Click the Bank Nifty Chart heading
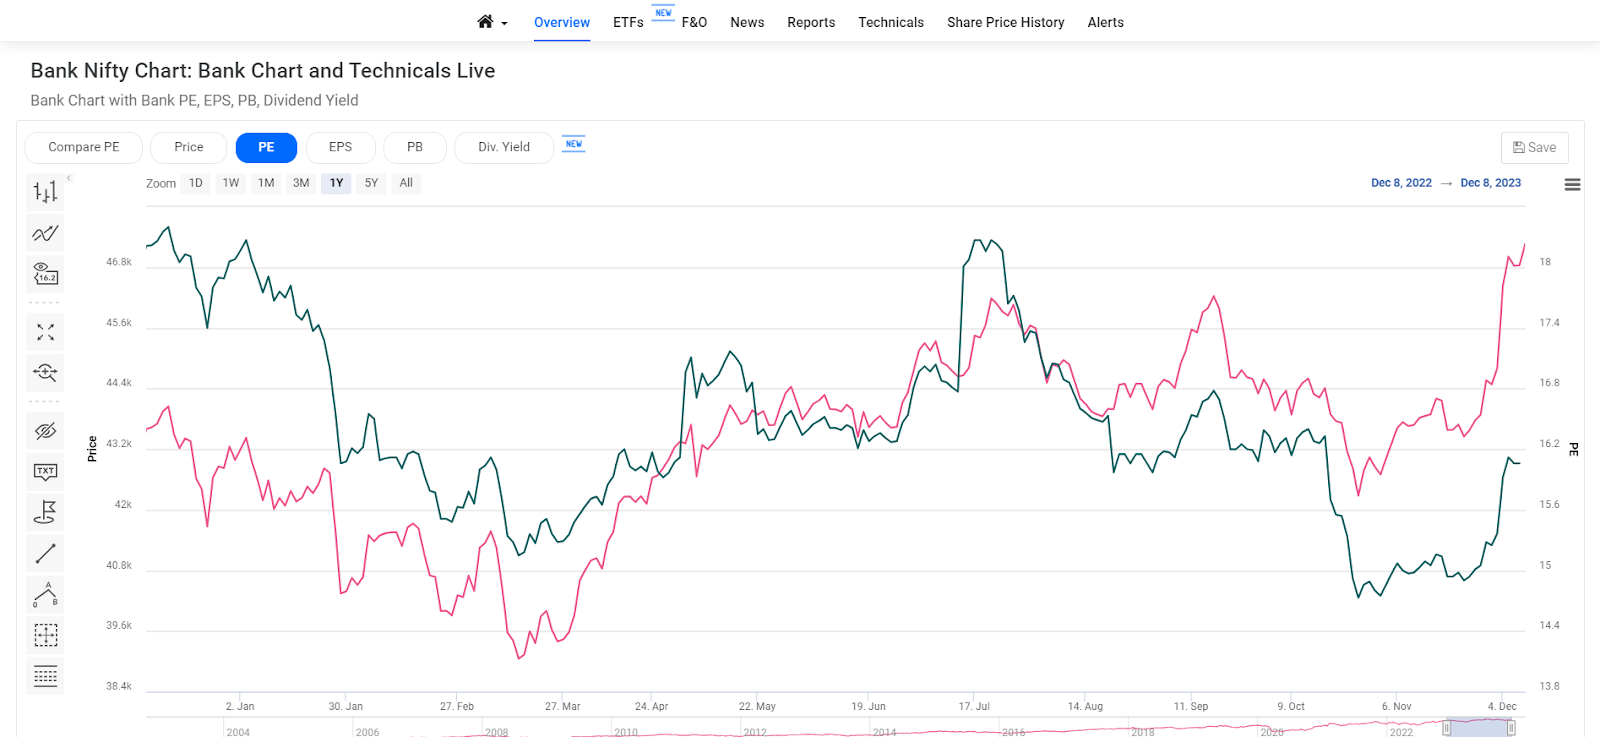This screenshot has width=1600, height=737. click(x=263, y=71)
